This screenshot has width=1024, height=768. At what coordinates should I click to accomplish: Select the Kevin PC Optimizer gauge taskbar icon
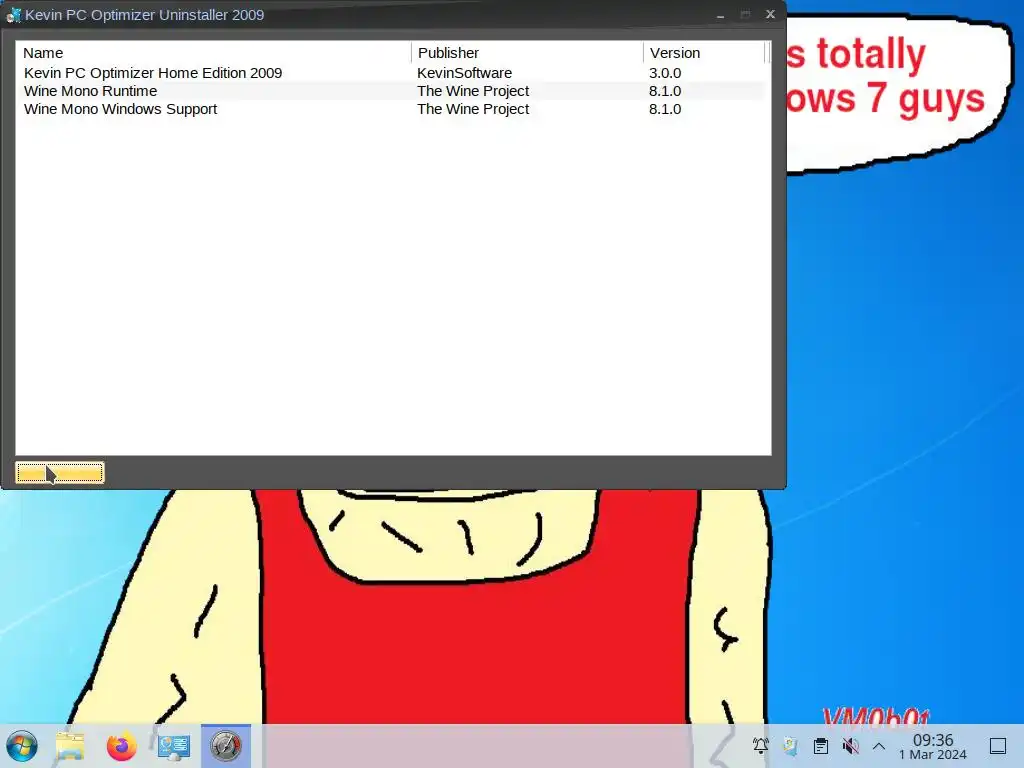tap(226, 746)
